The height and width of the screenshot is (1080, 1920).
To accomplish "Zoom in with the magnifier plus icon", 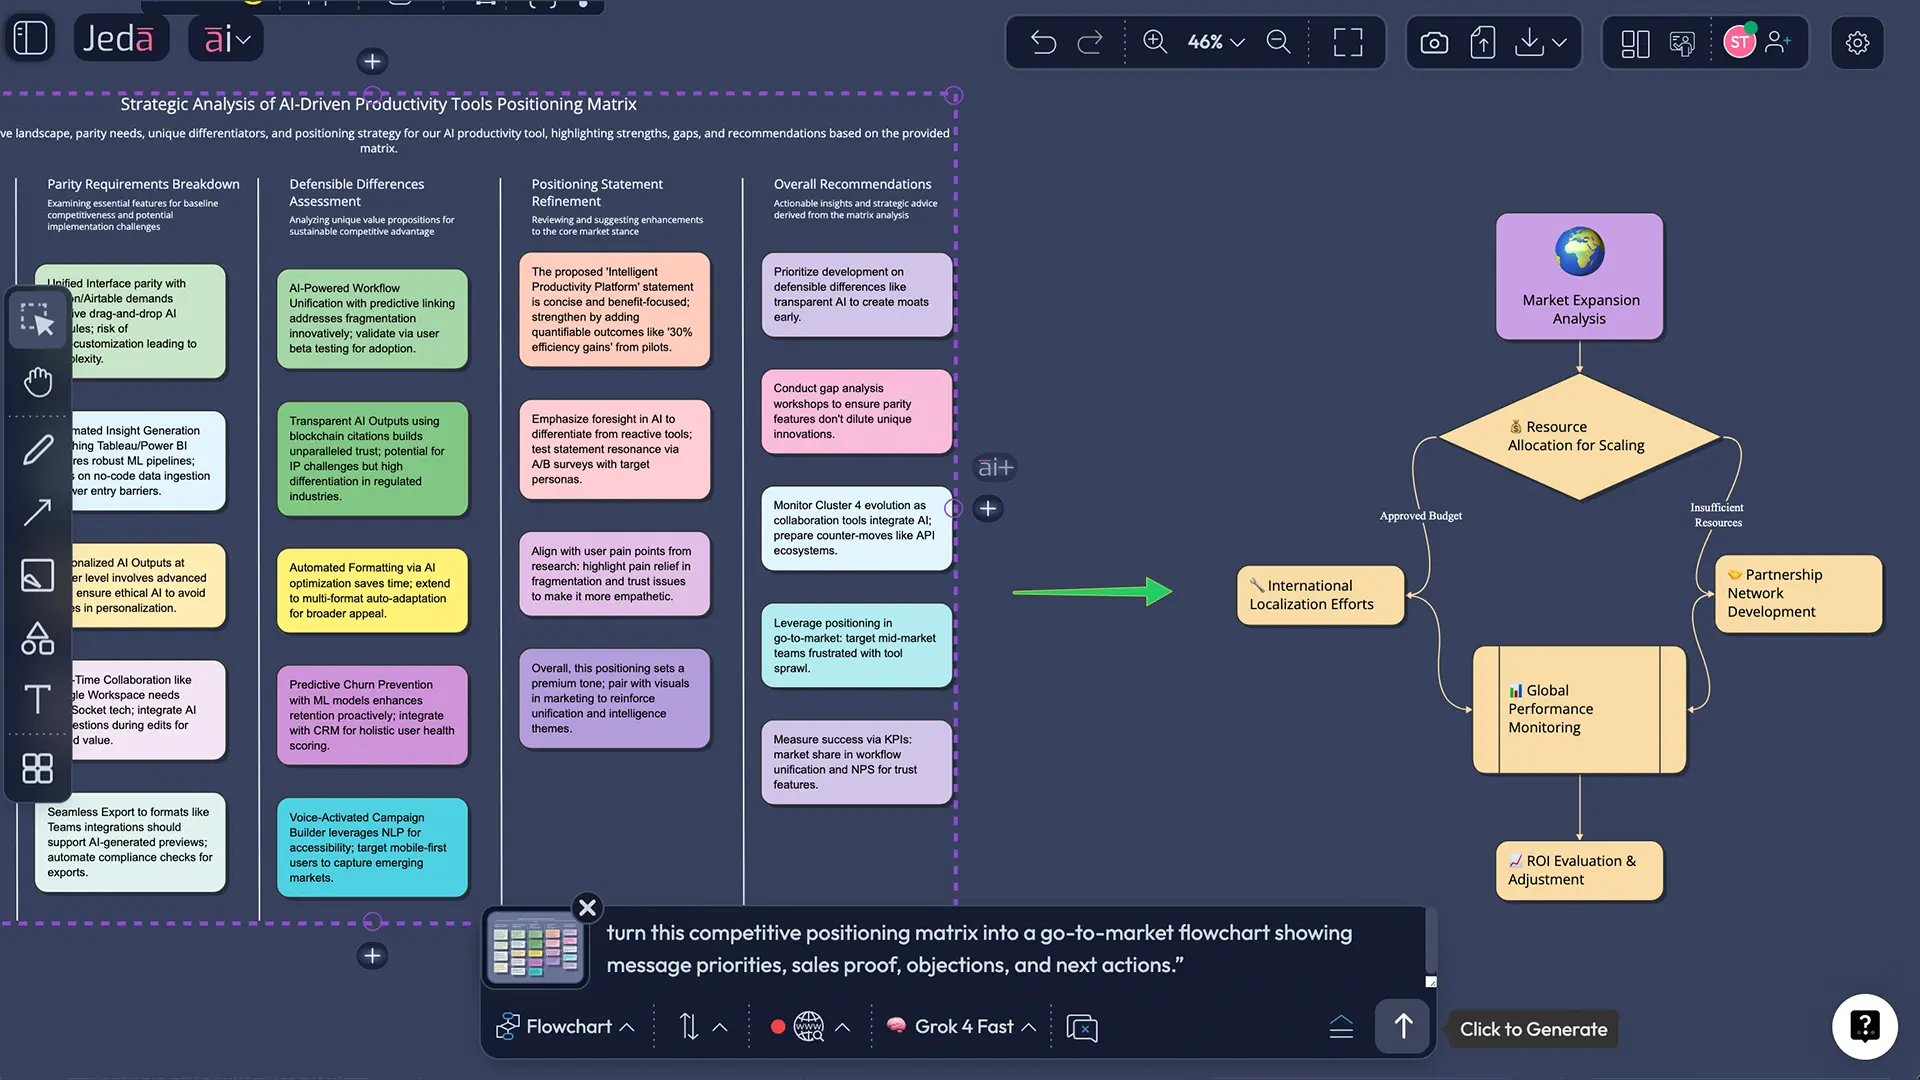I will point(1154,42).
